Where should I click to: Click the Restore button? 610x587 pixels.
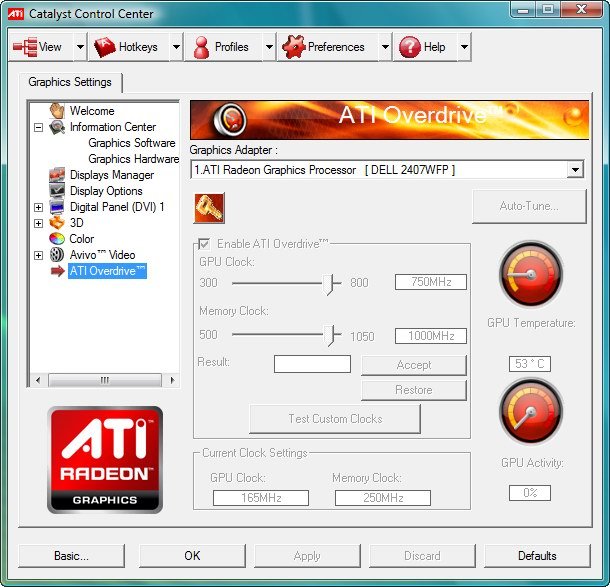click(x=414, y=390)
